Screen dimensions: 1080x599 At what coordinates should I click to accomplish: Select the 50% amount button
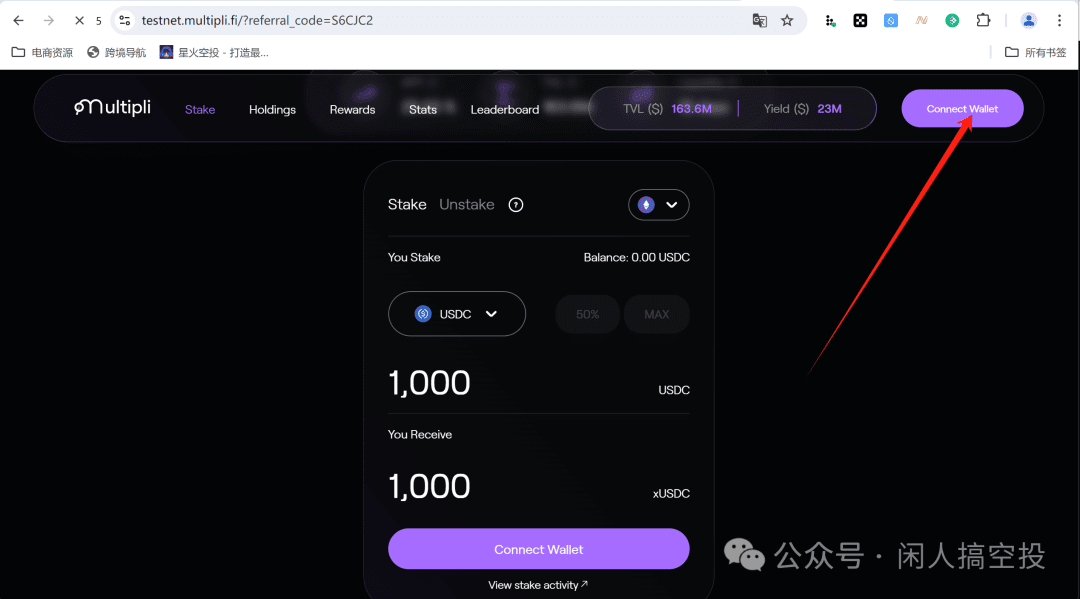click(588, 314)
